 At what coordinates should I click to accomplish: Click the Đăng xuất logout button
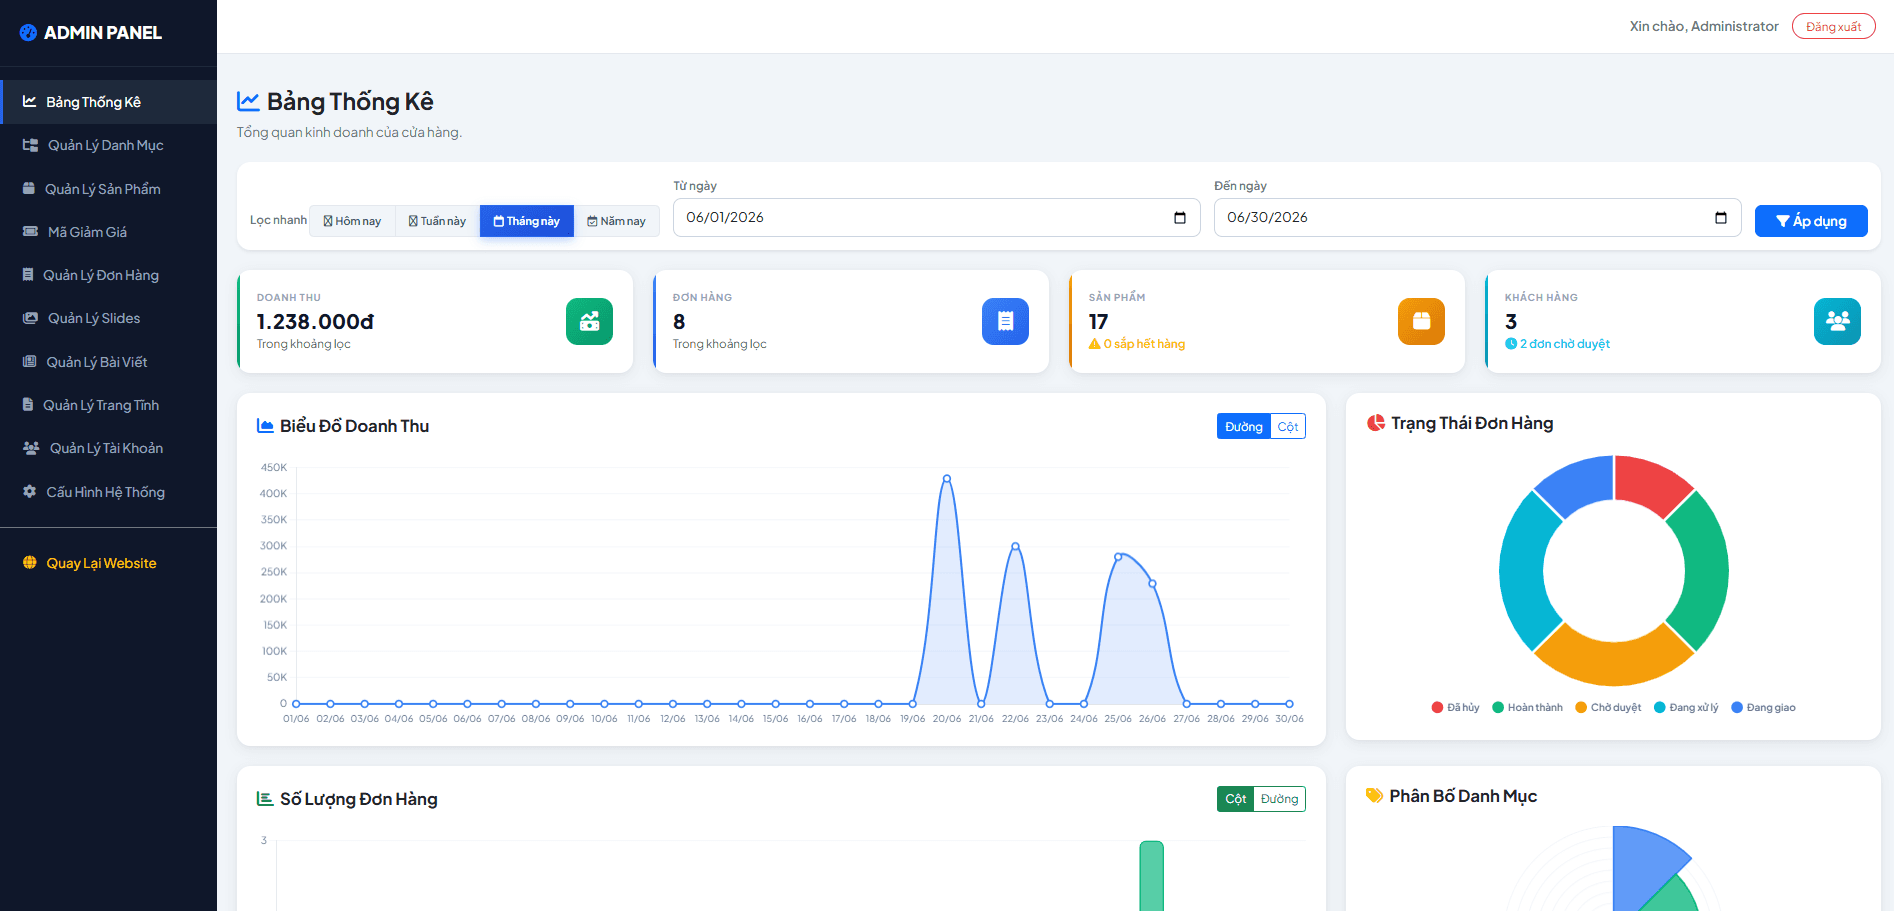tap(1833, 27)
